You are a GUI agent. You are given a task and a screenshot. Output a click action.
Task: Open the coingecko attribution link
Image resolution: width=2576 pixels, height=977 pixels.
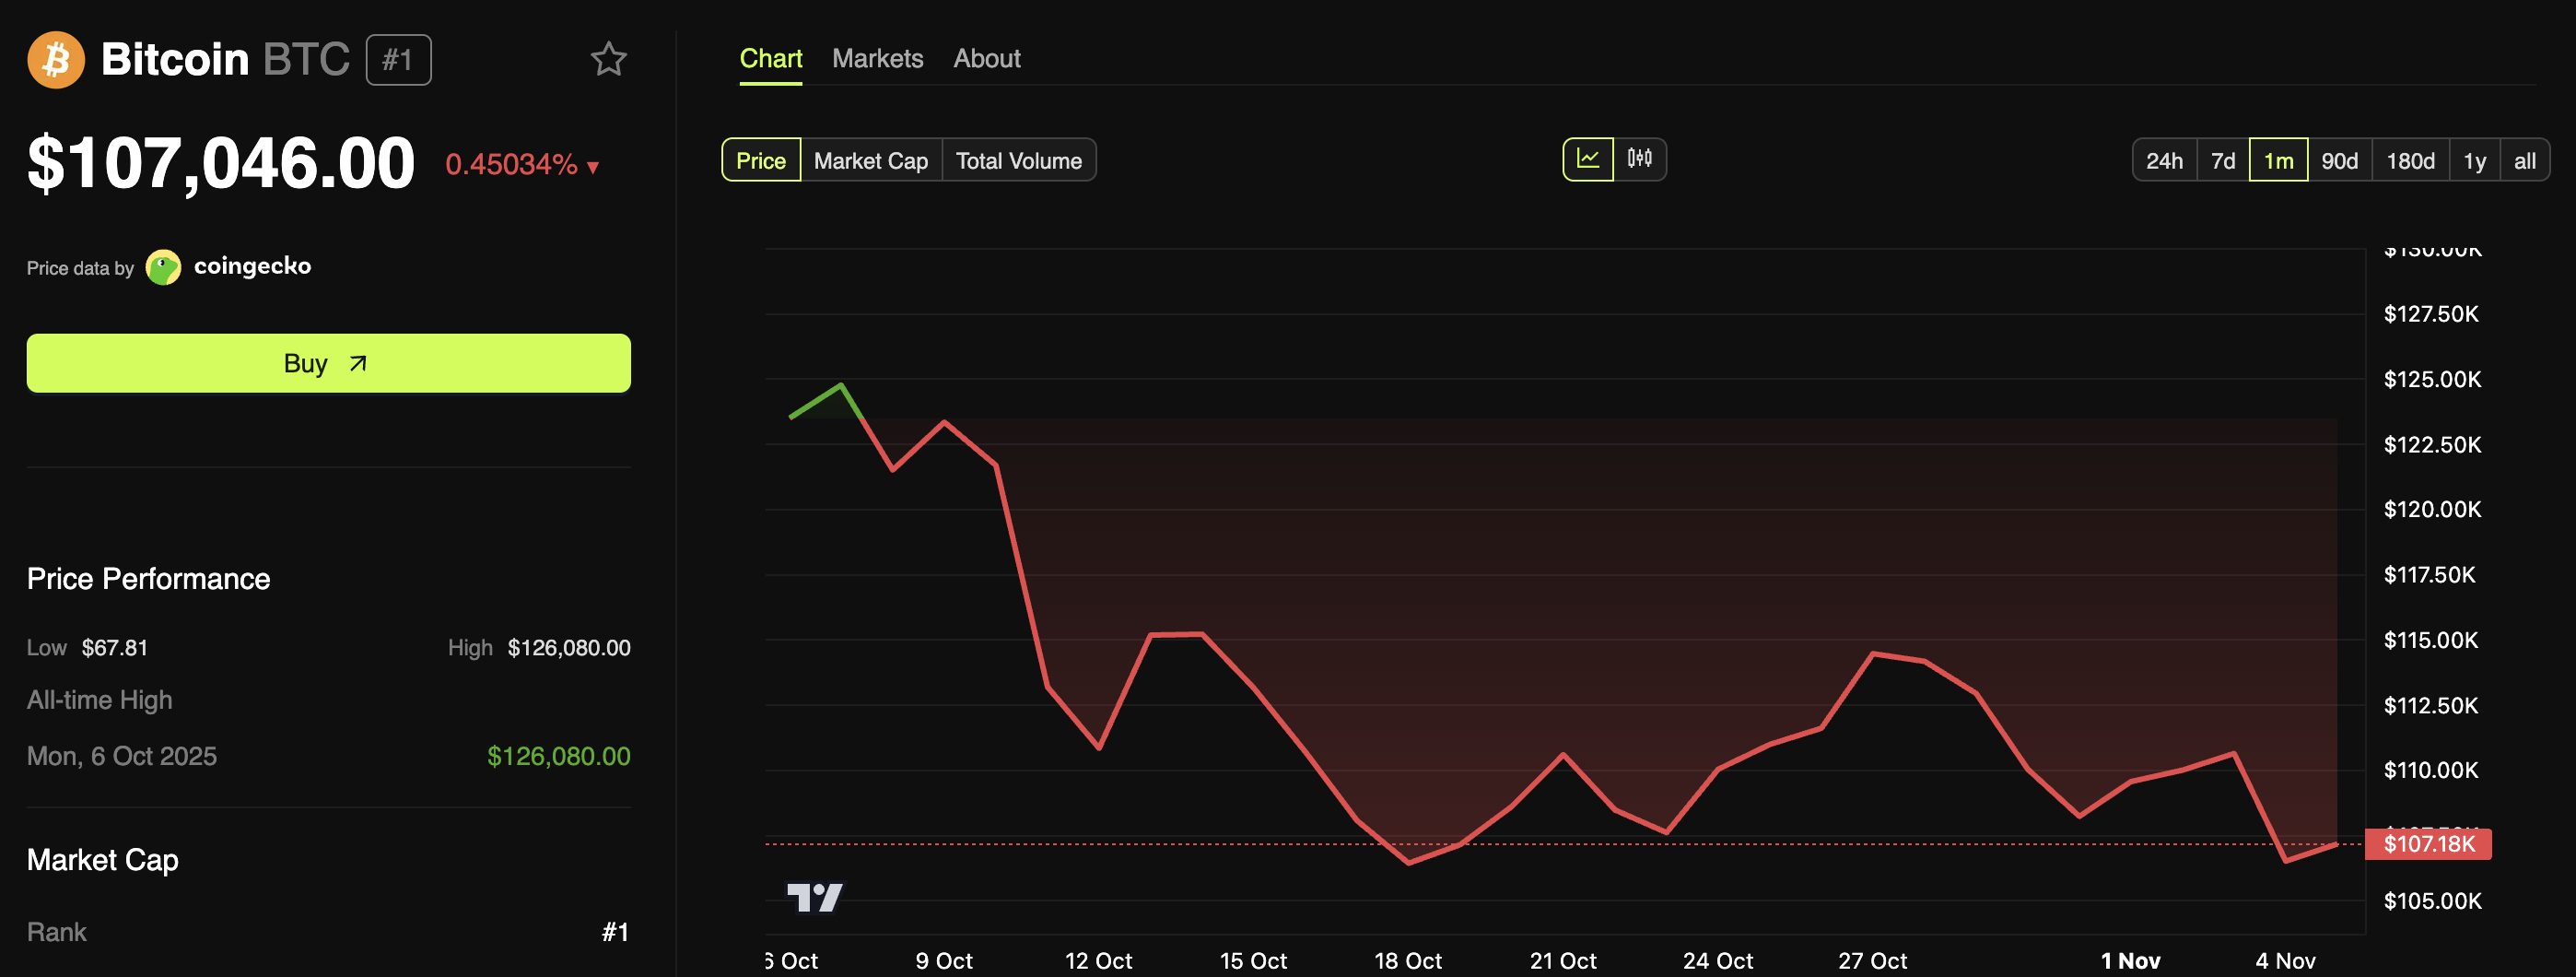coord(252,266)
